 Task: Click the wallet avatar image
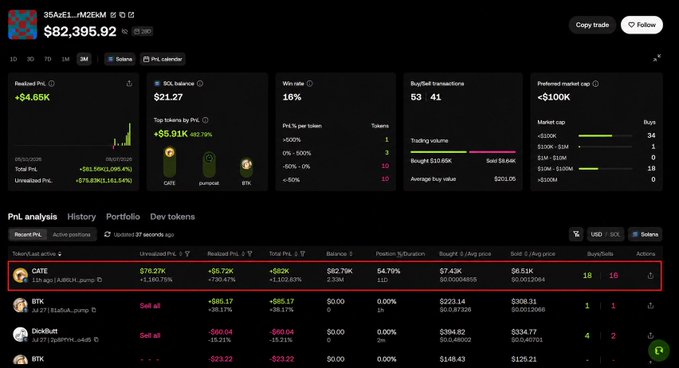tap(23, 25)
